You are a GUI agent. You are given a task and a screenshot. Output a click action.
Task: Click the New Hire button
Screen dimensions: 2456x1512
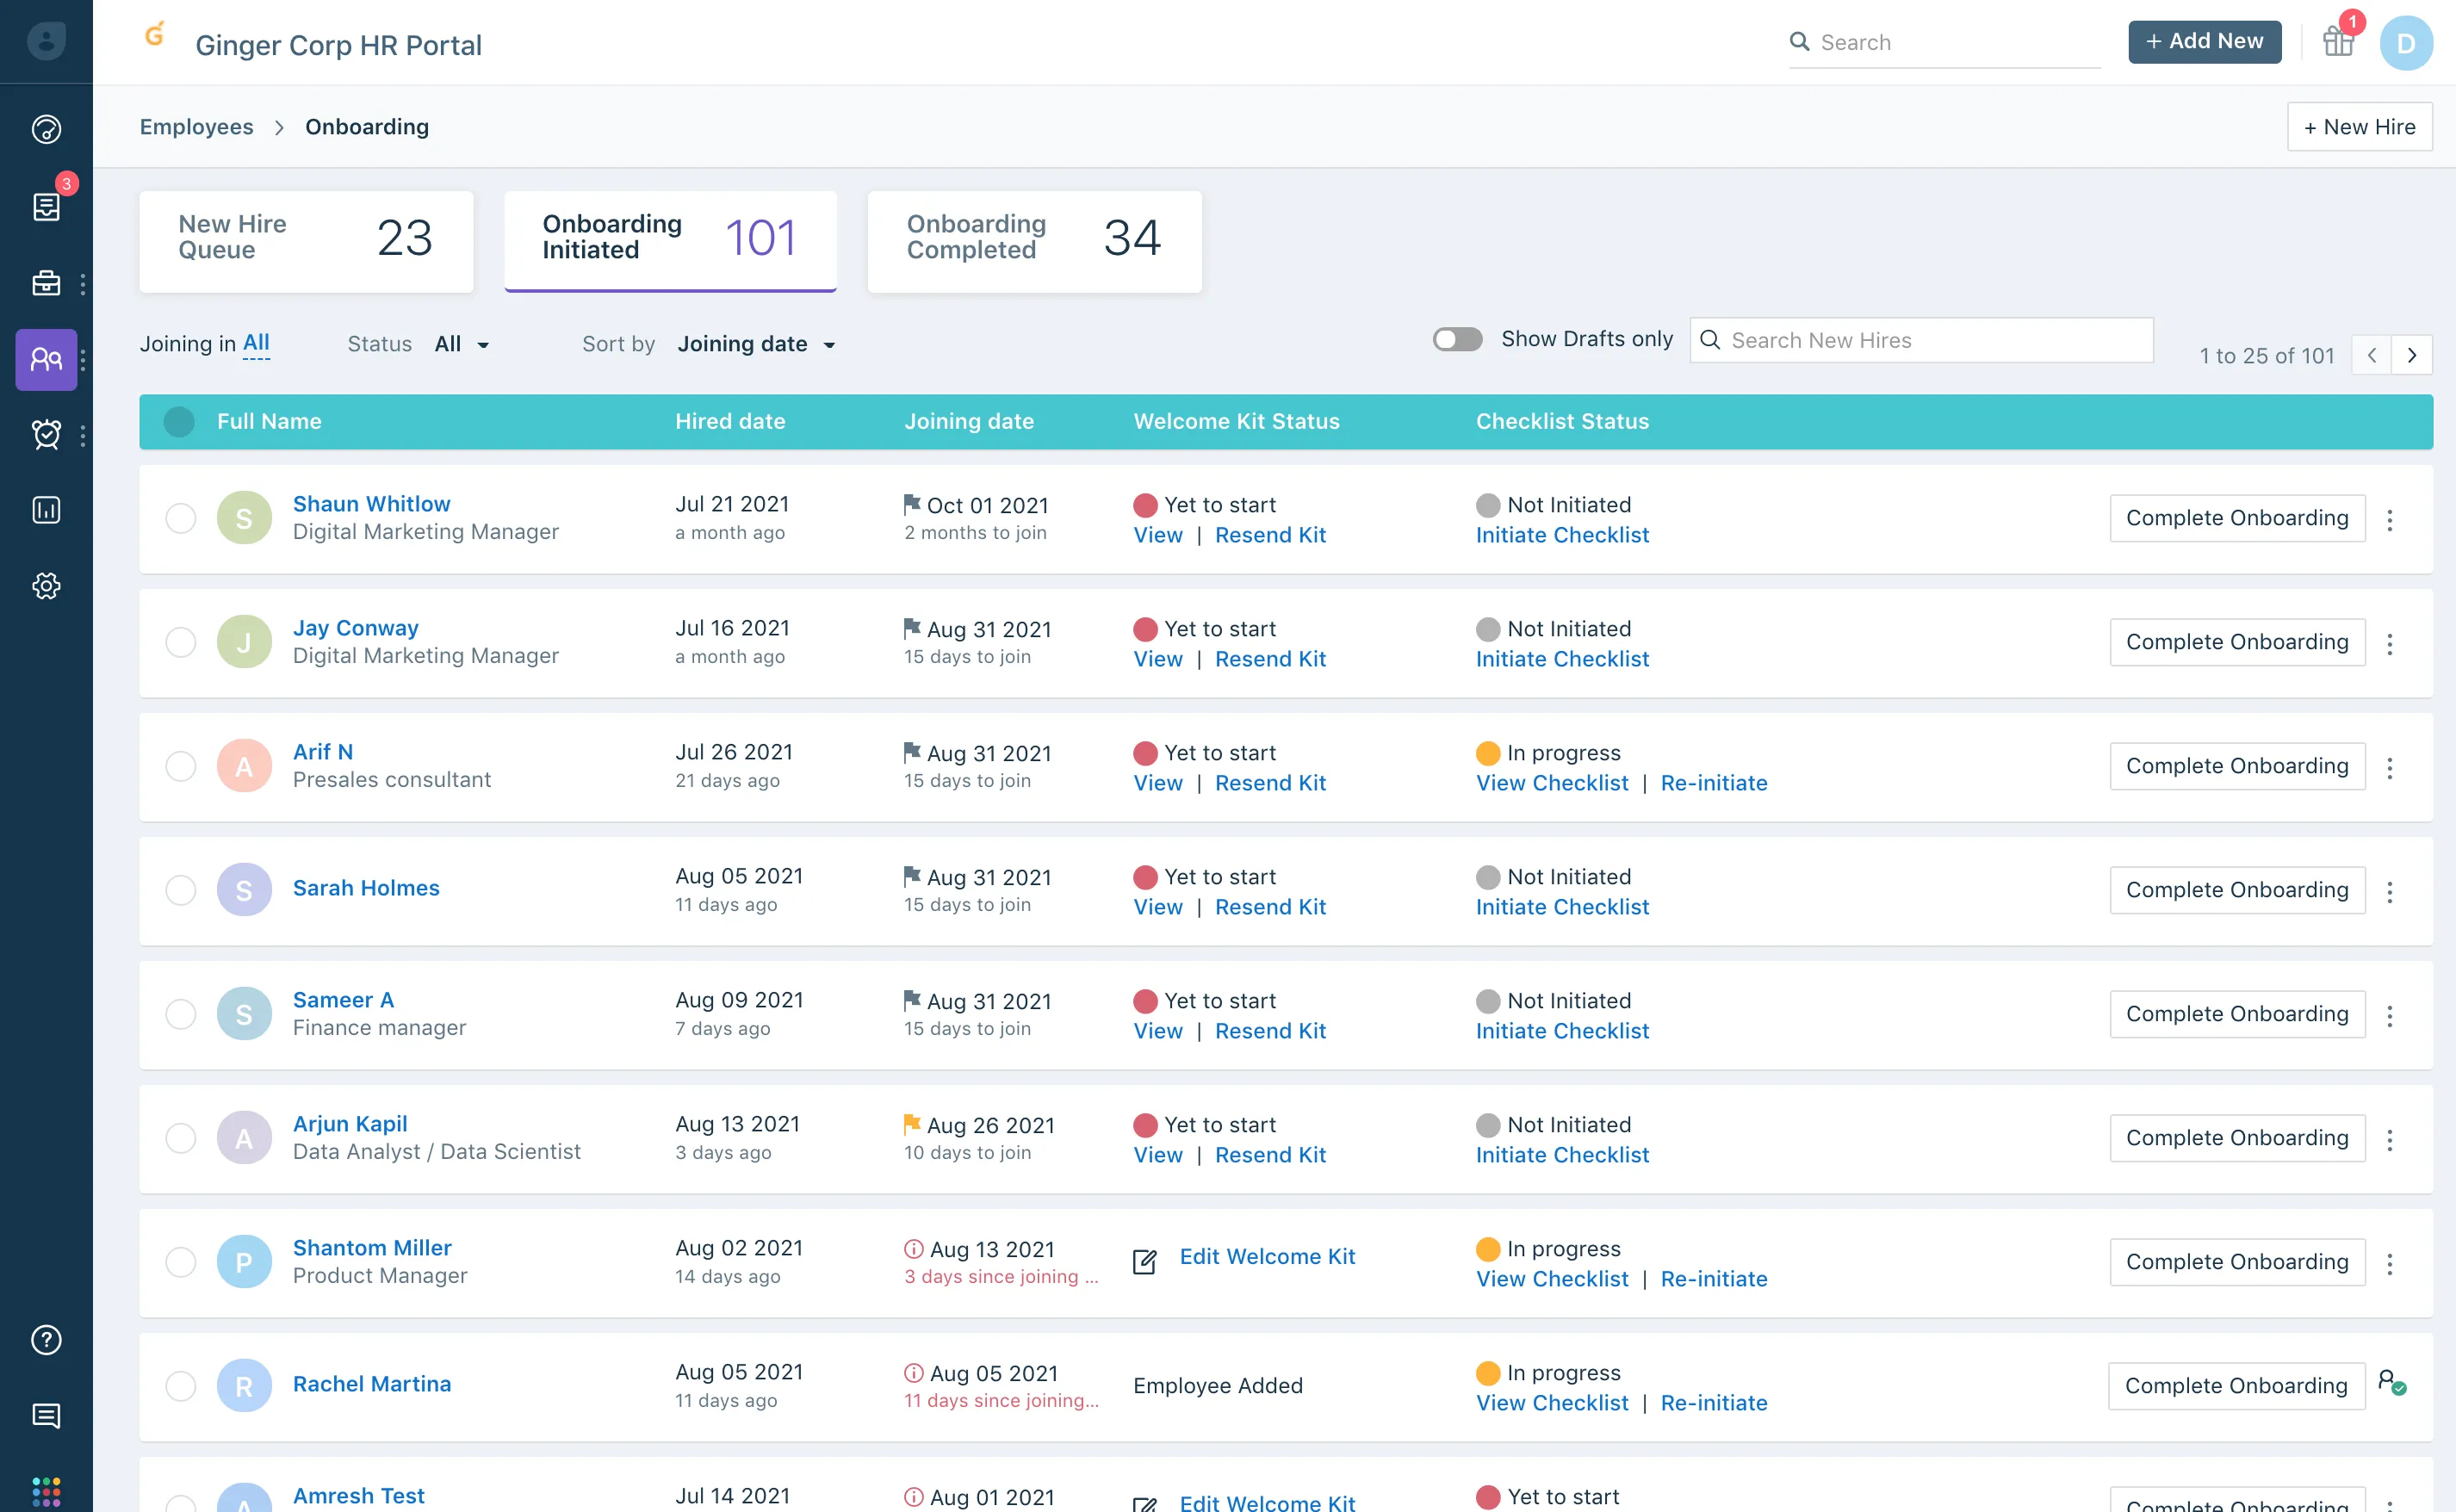[x=2360, y=127]
